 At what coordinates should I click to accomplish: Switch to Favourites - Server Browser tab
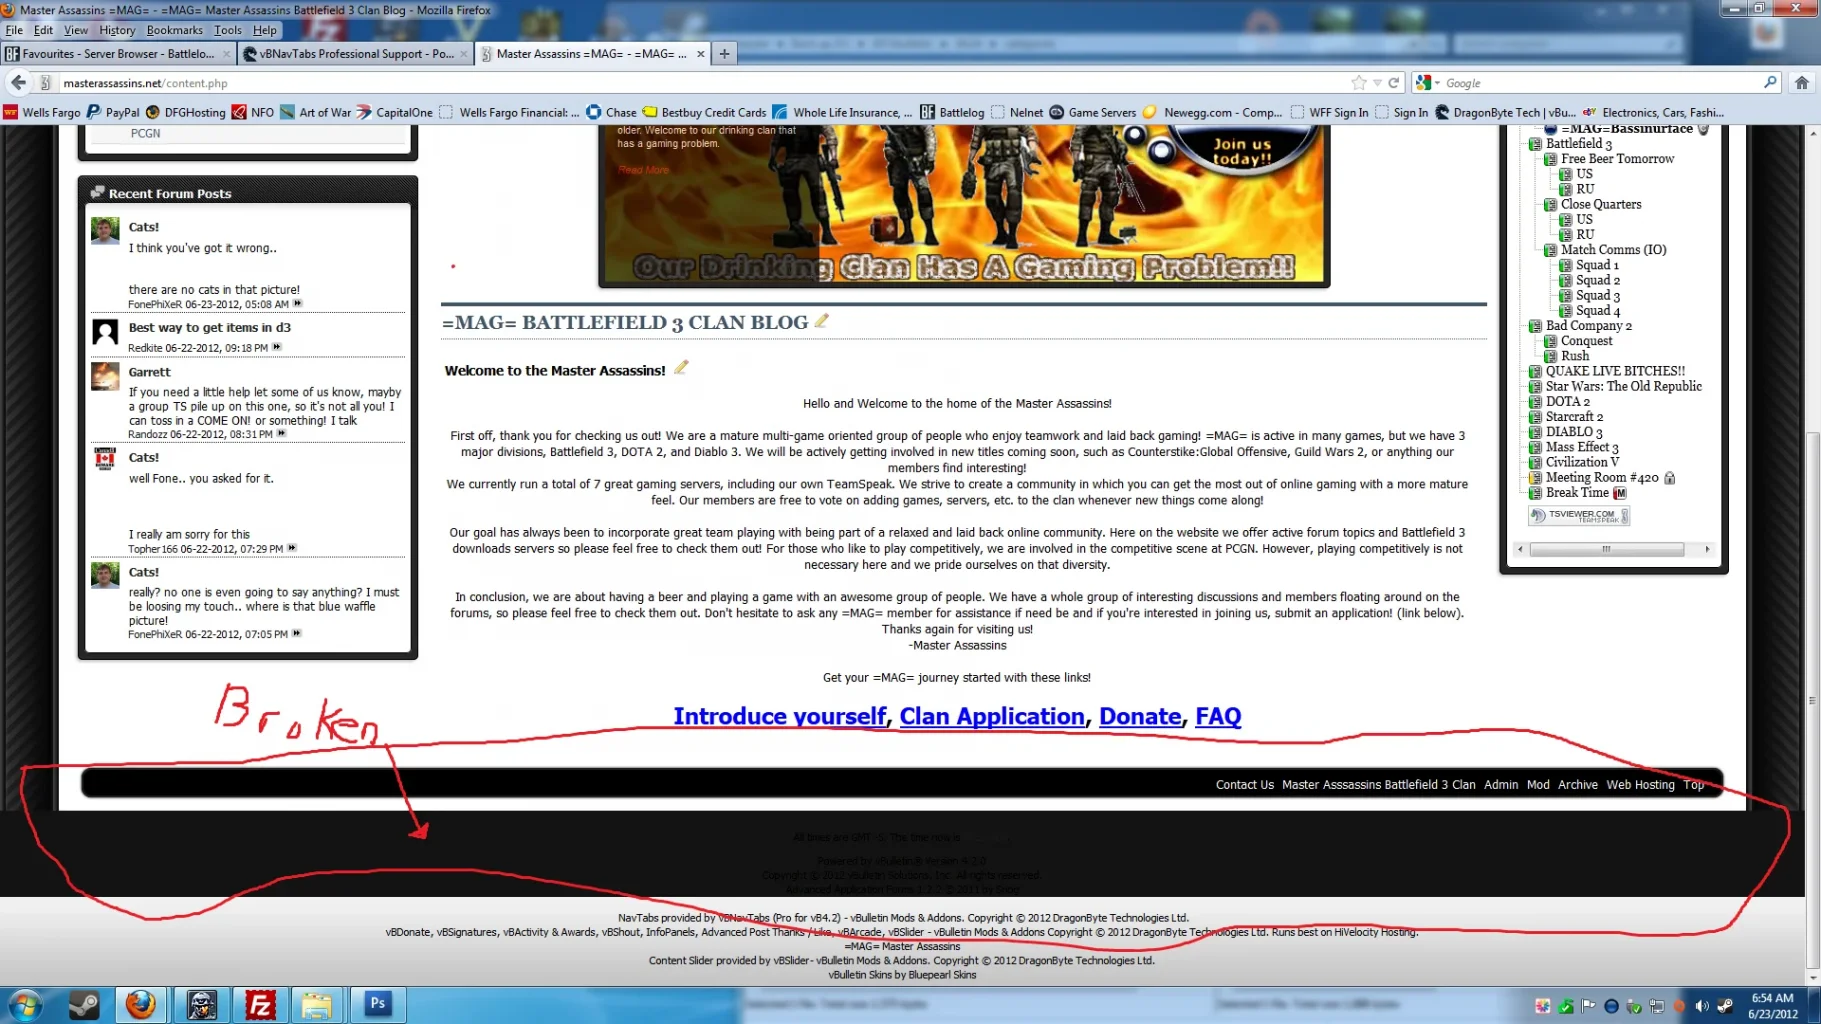tap(118, 54)
